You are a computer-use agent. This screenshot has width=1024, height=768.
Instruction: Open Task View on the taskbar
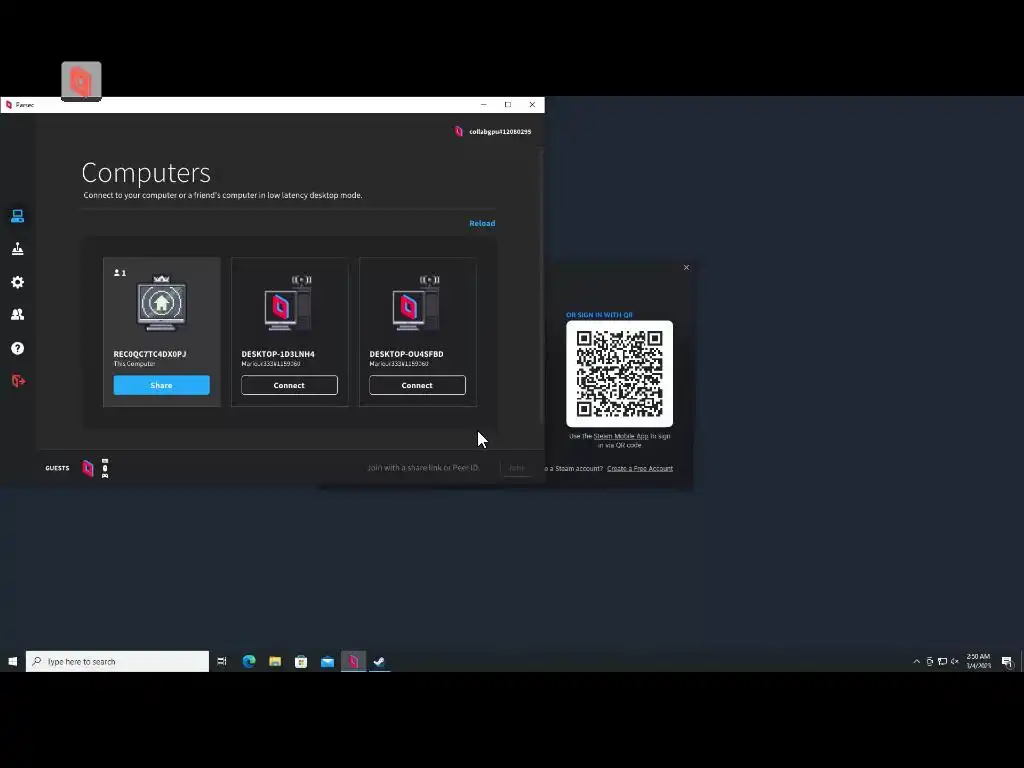coord(221,662)
